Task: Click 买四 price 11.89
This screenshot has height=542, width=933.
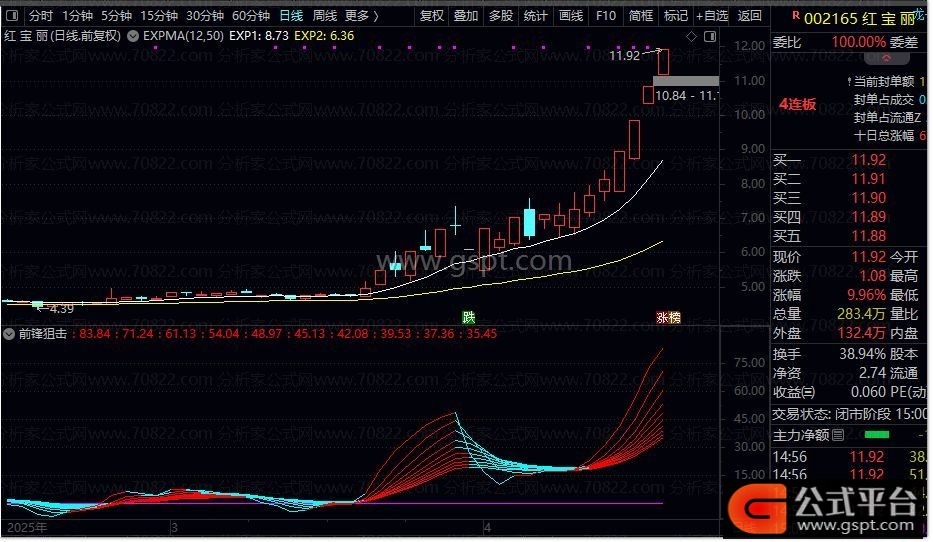Action: click(x=868, y=217)
